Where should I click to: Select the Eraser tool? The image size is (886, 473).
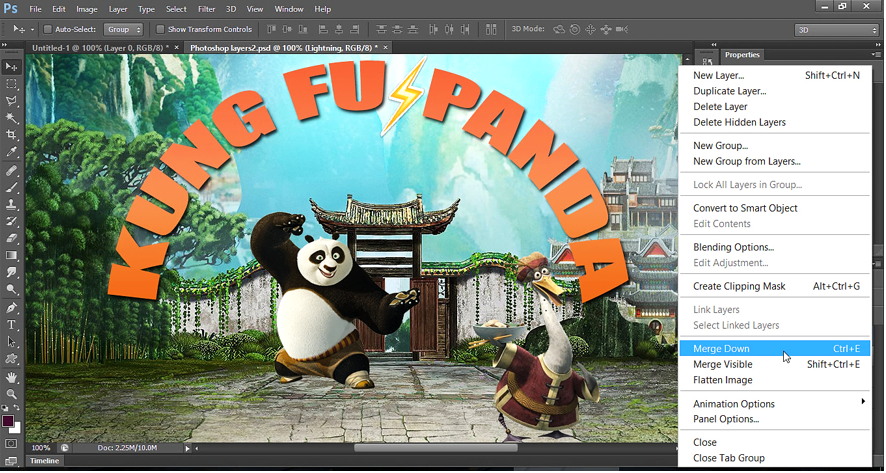click(11, 238)
